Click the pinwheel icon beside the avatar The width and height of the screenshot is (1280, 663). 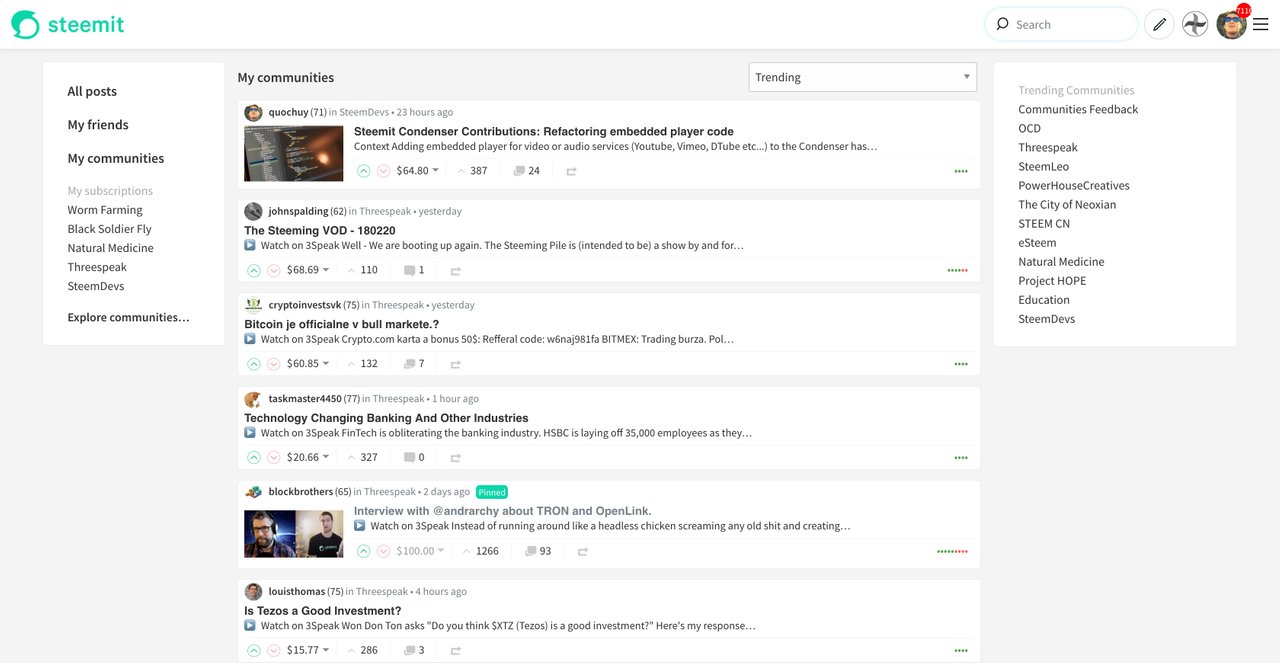1195,24
